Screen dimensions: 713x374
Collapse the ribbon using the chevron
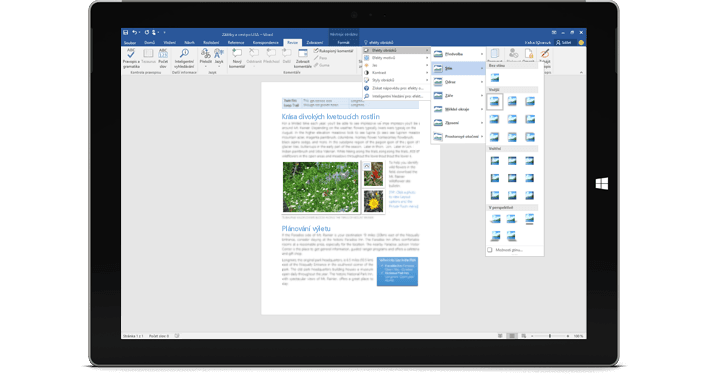tap(581, 72)
